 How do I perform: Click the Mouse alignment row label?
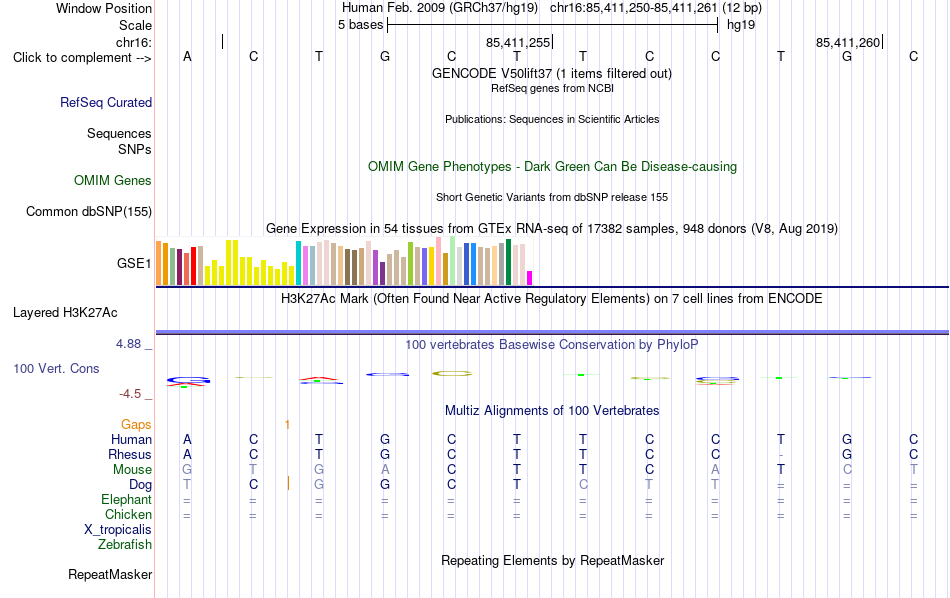(132, 470)
